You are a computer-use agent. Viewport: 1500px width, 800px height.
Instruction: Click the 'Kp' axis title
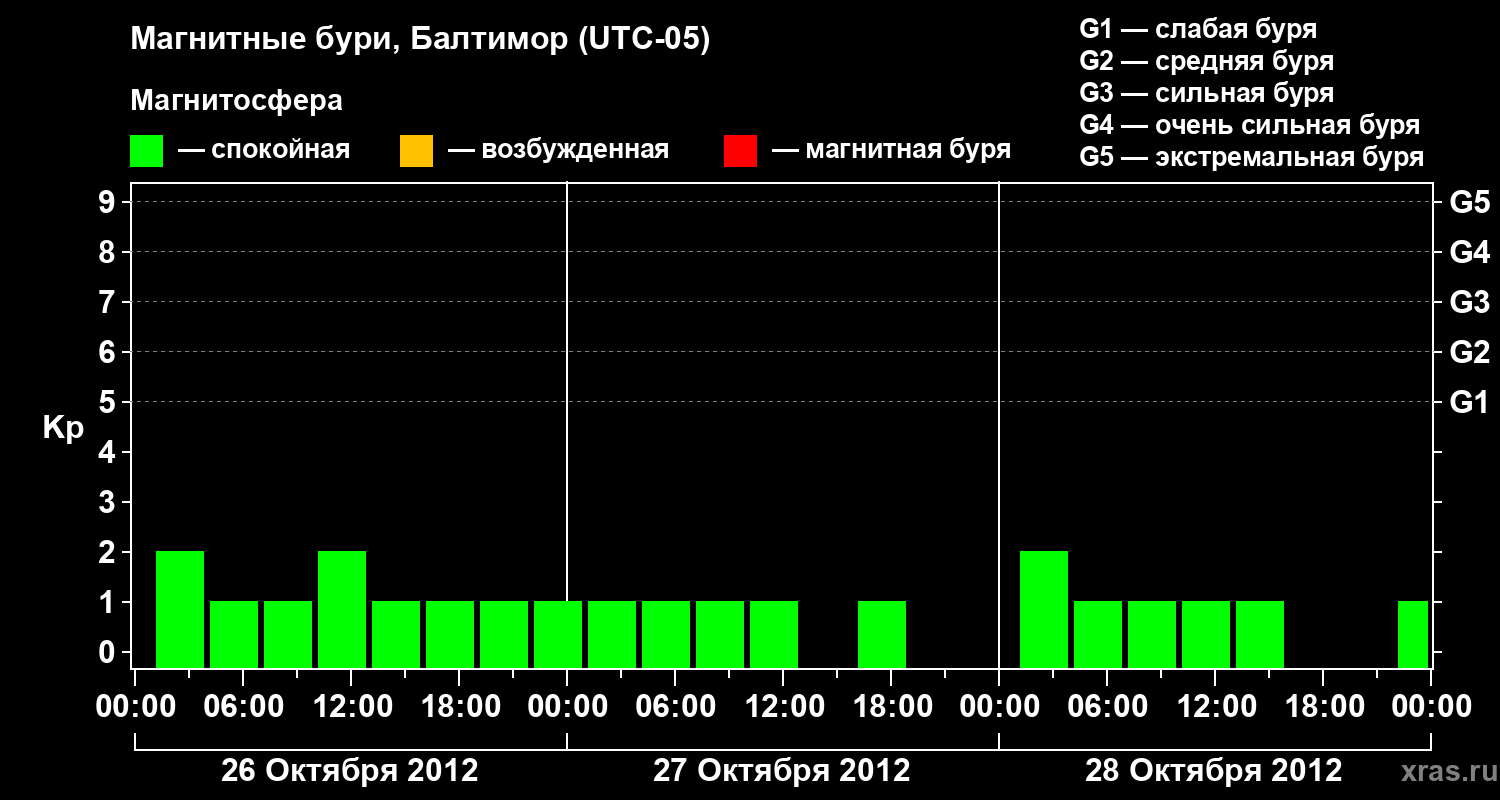[x=63, y=429]
